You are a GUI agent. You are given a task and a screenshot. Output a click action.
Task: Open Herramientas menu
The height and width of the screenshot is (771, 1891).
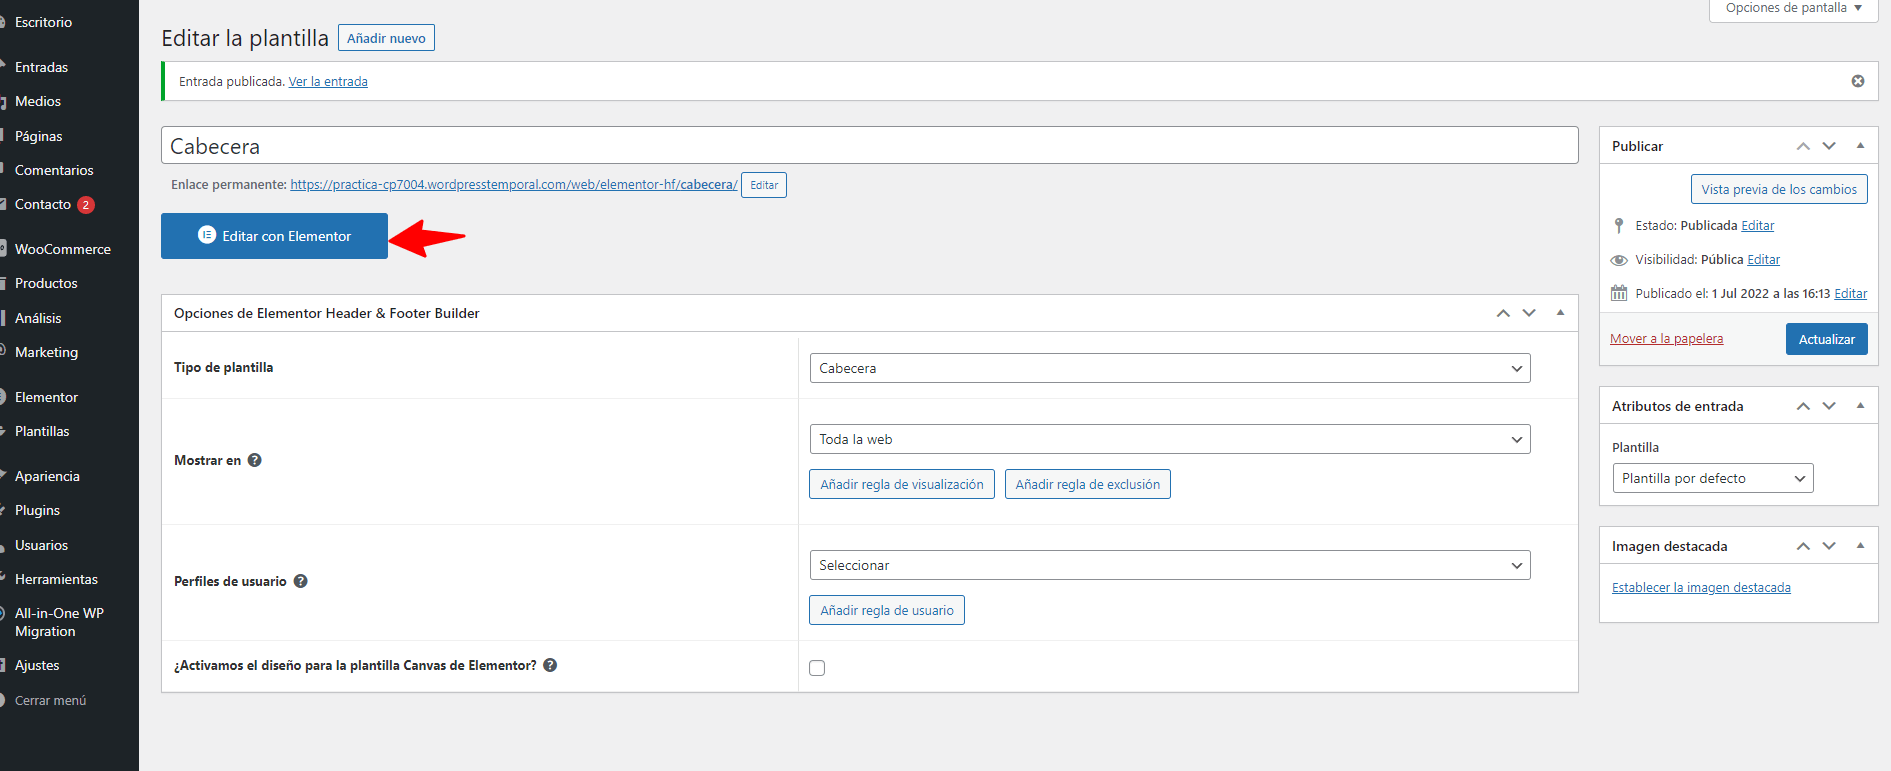pyautogui.click(x=56, y=579)
